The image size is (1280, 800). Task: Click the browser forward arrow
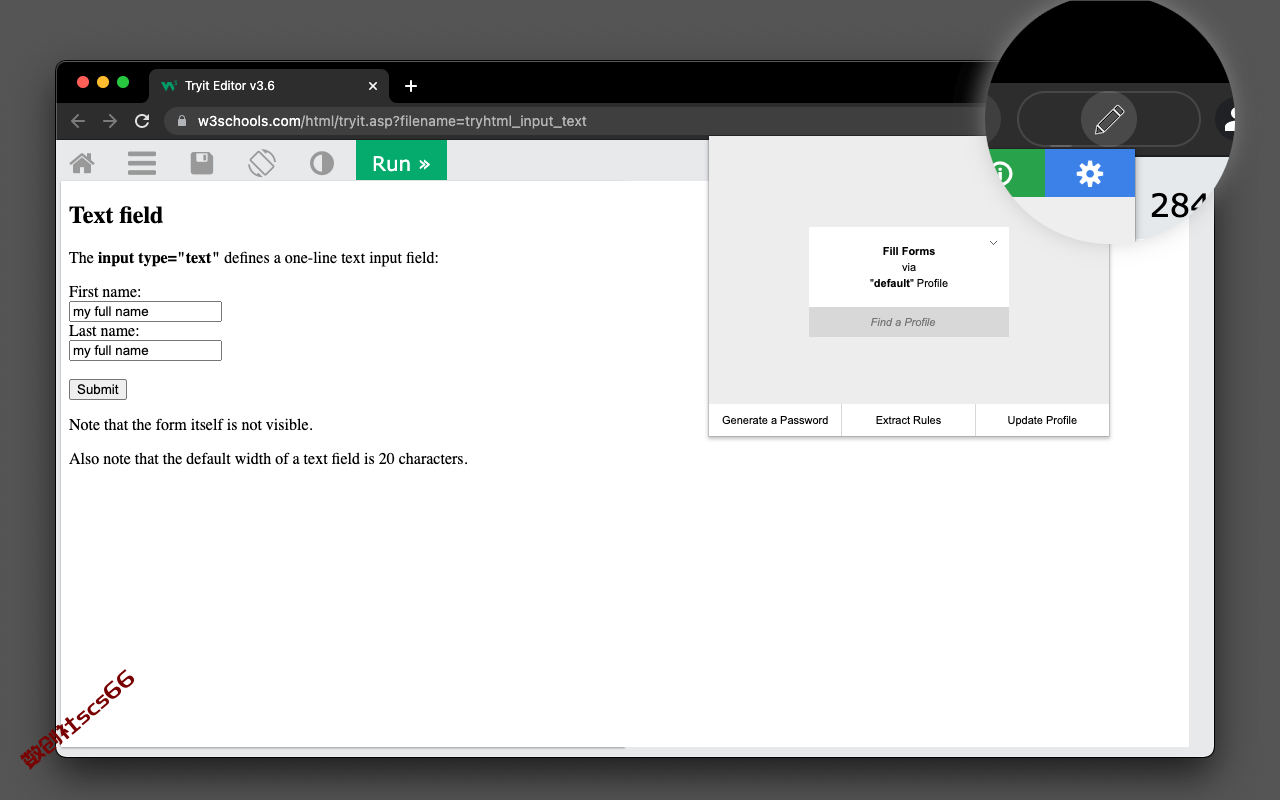tap(110, 121)
